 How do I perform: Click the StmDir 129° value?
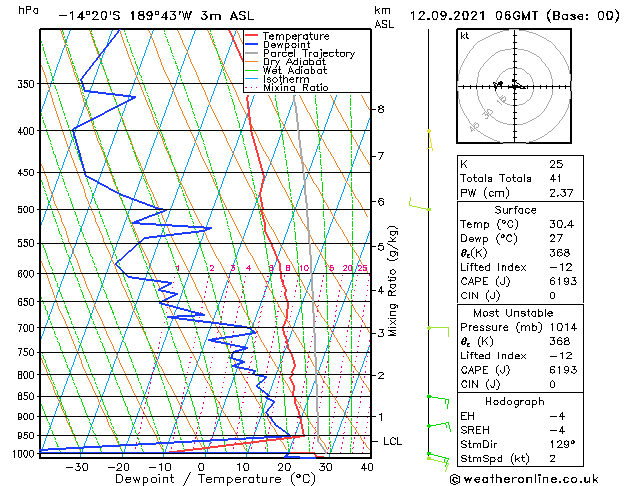pos(562,444)
